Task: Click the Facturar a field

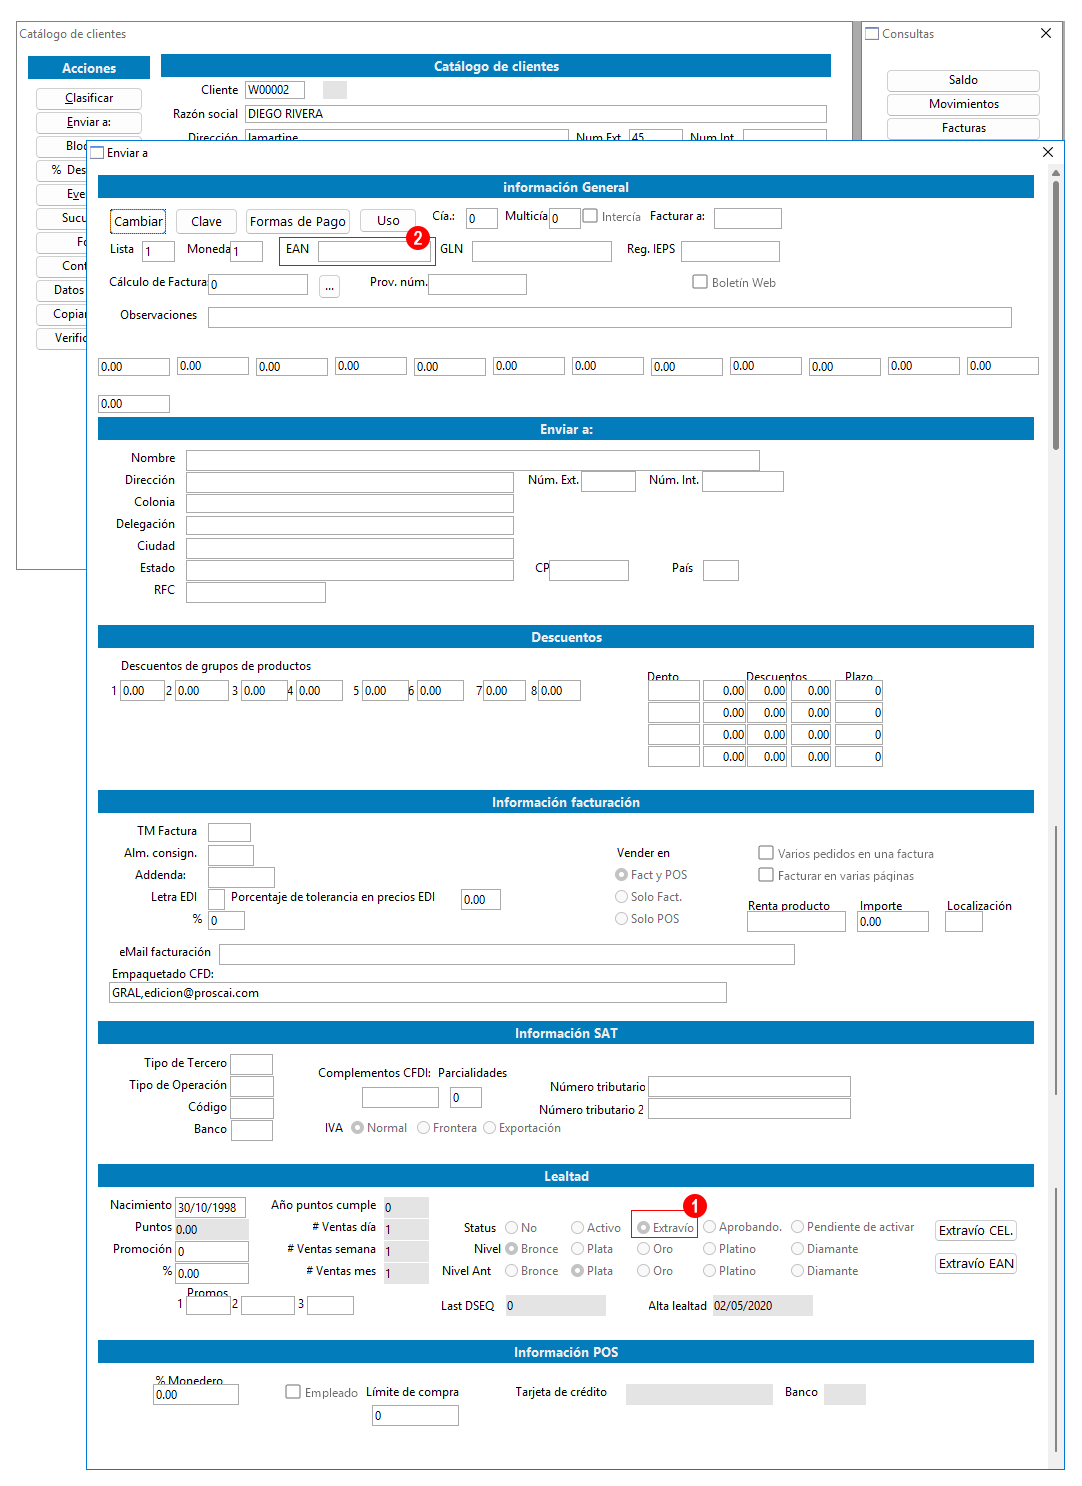Action: 747,218
